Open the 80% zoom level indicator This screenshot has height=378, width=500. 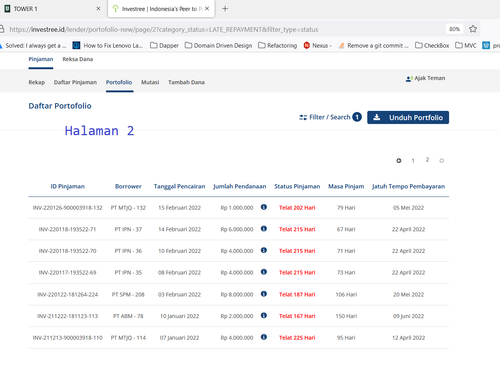[454, 29]
